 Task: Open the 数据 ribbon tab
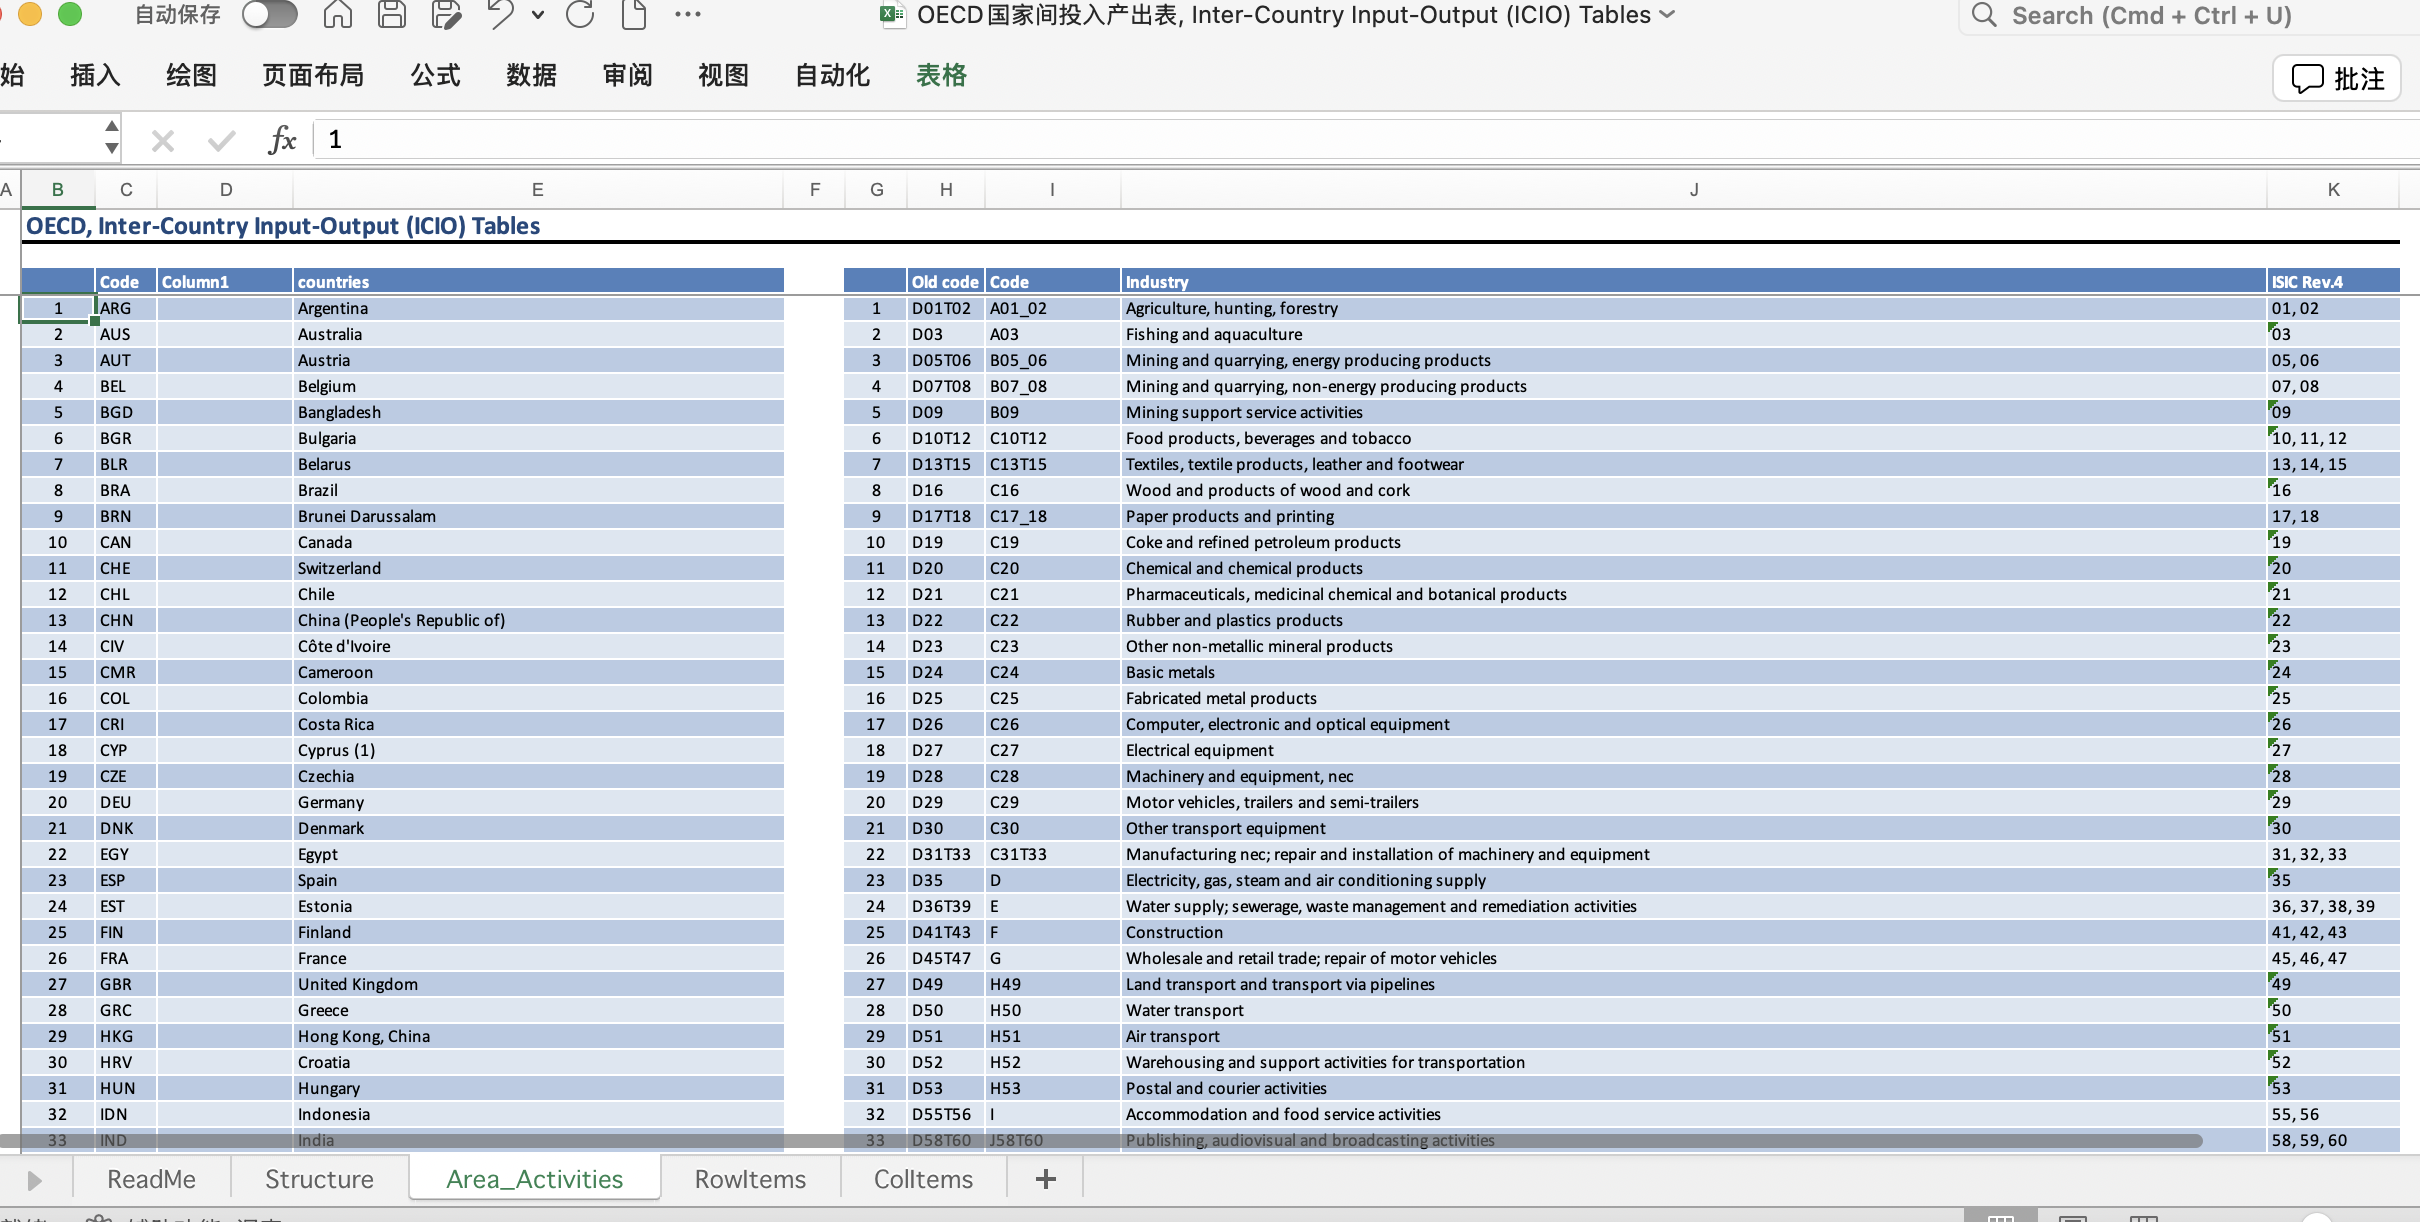pos(531,75)
